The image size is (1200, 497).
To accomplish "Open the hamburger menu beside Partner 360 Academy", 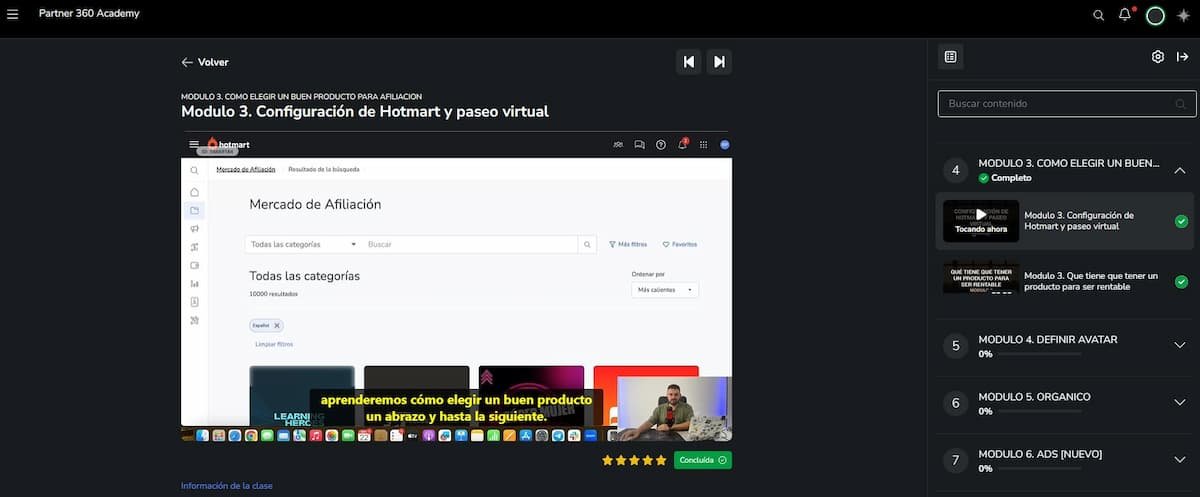I will coord(13,14).
